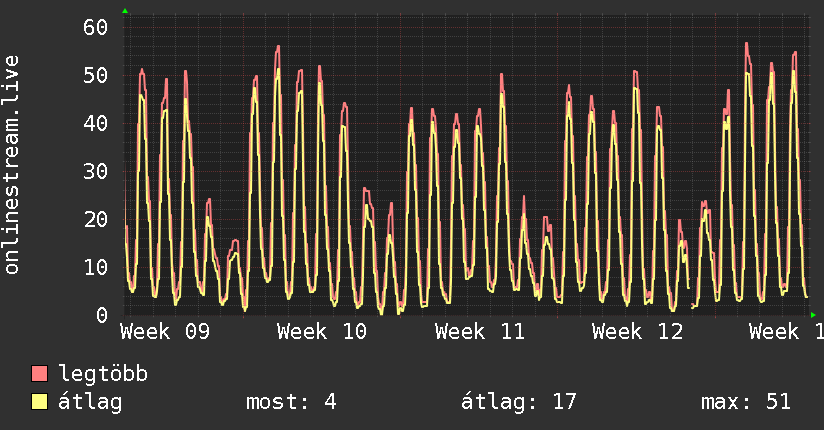Click the 20 y-axis tick label

point(96,219)
